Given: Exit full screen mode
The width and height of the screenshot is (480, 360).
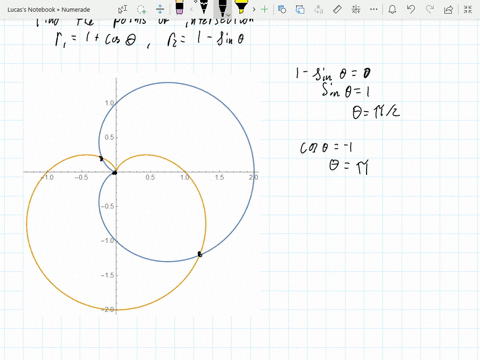Looking at the screenshot, I should (x=468, y=9).
